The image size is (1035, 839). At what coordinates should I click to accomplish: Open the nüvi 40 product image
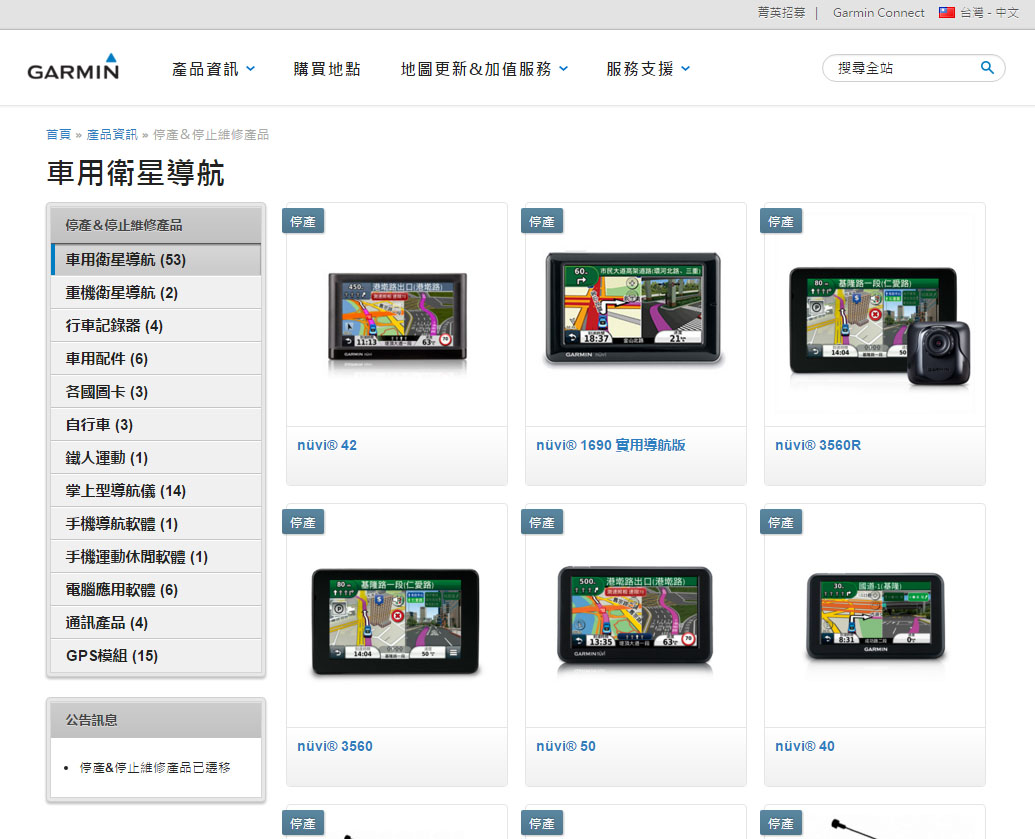(x=875, y=616)
